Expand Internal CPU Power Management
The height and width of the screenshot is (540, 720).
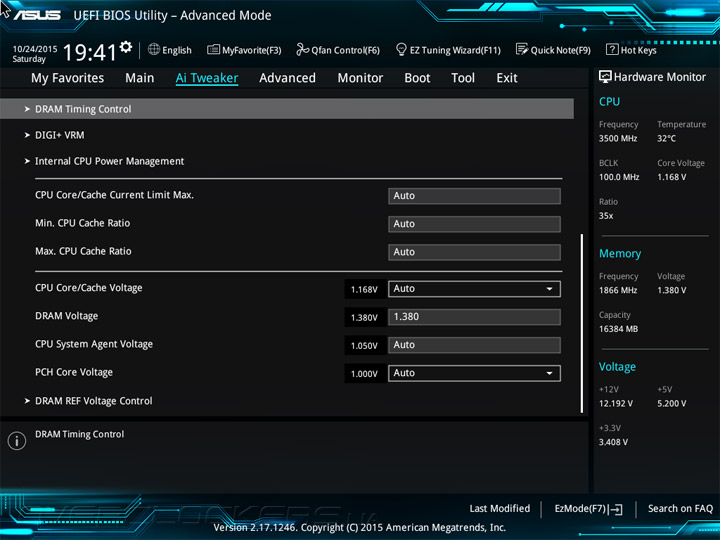(104, 161)
